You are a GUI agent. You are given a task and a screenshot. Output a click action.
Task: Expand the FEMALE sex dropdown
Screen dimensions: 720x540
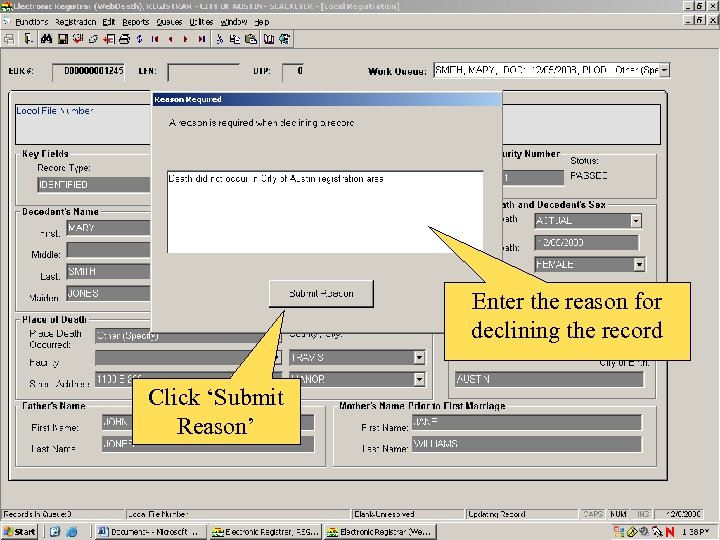point(639,264)
